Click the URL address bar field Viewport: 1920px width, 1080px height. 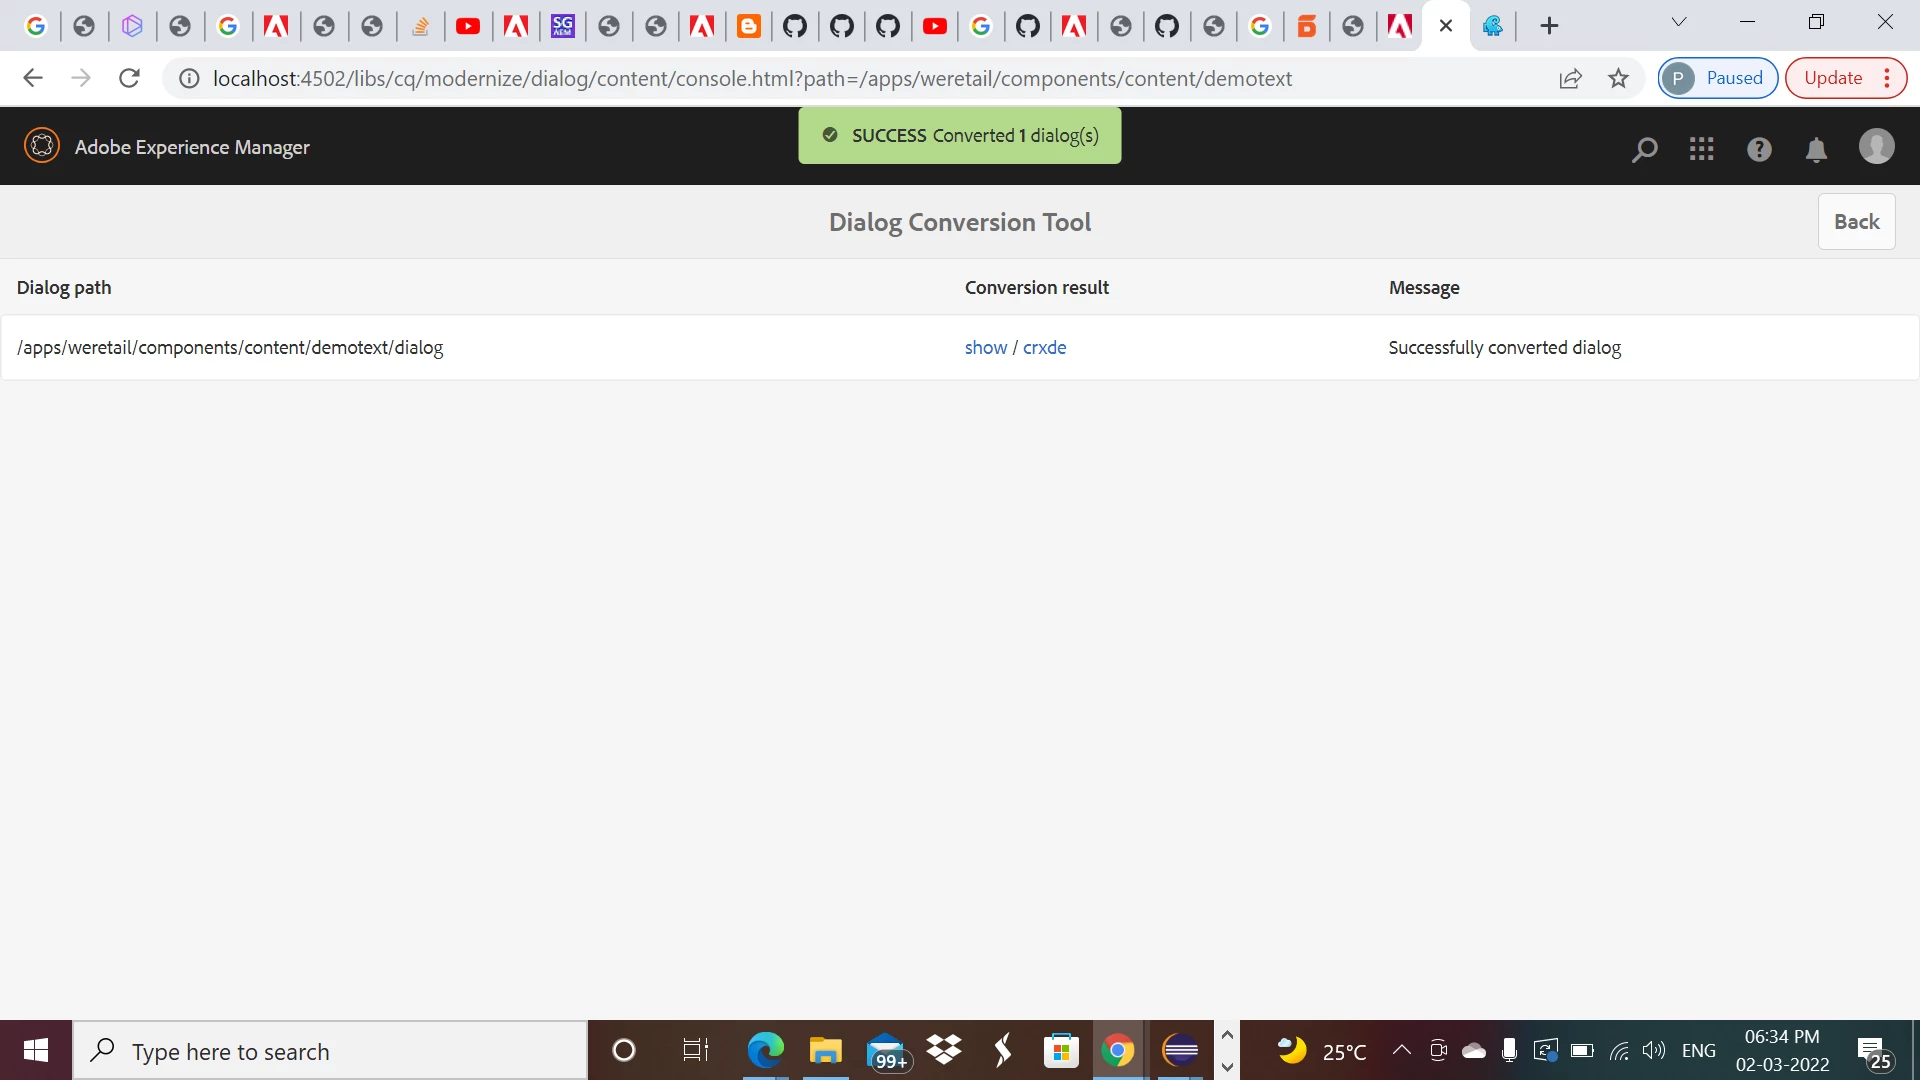click(x=750, y=78)
